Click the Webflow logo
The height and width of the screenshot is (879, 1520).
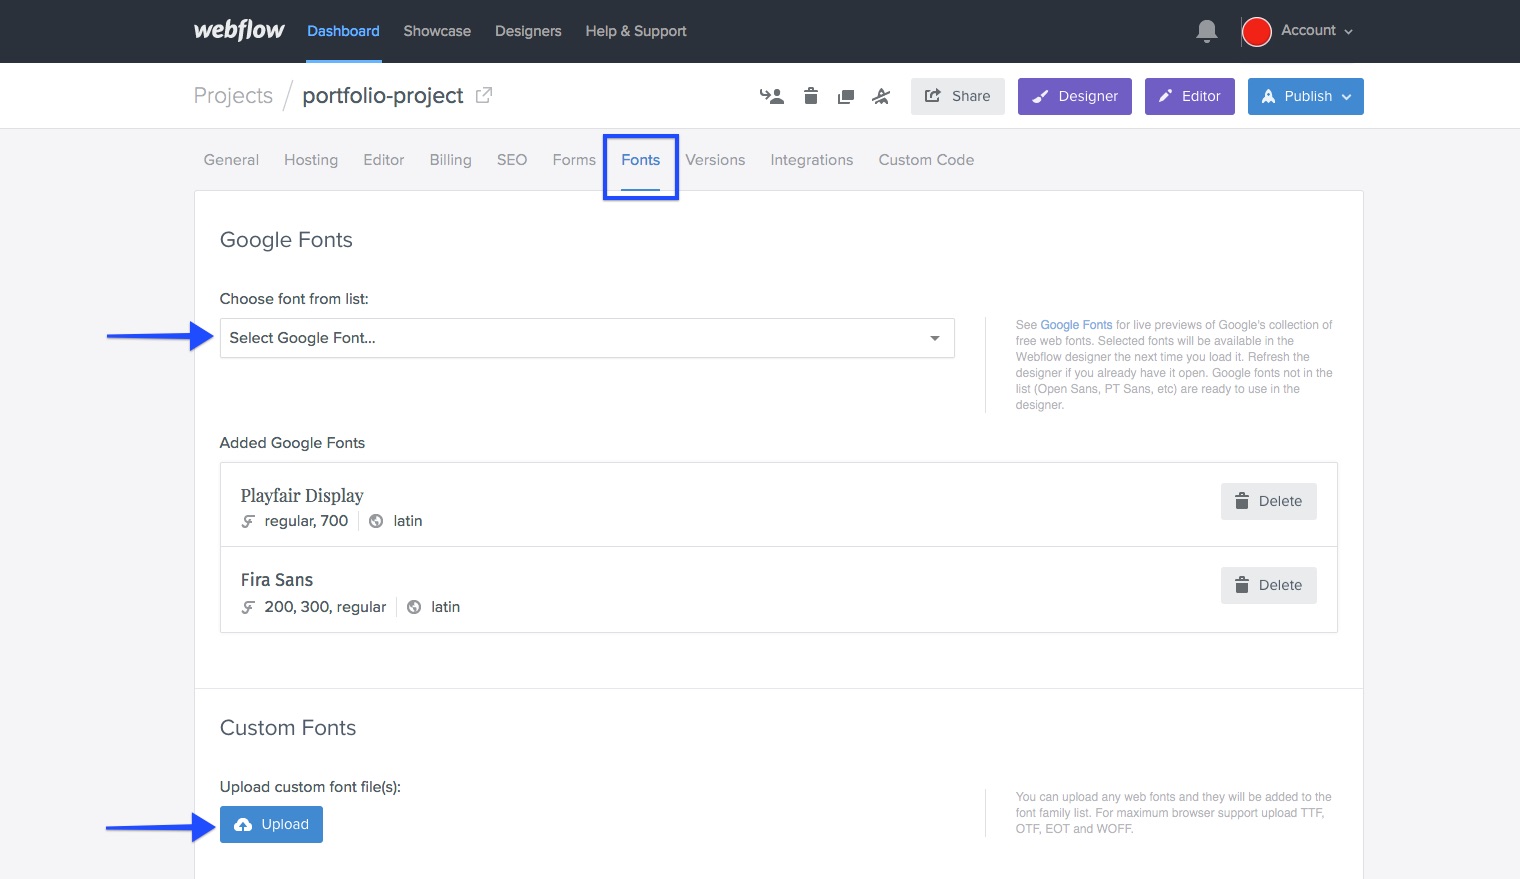(239, 30)
